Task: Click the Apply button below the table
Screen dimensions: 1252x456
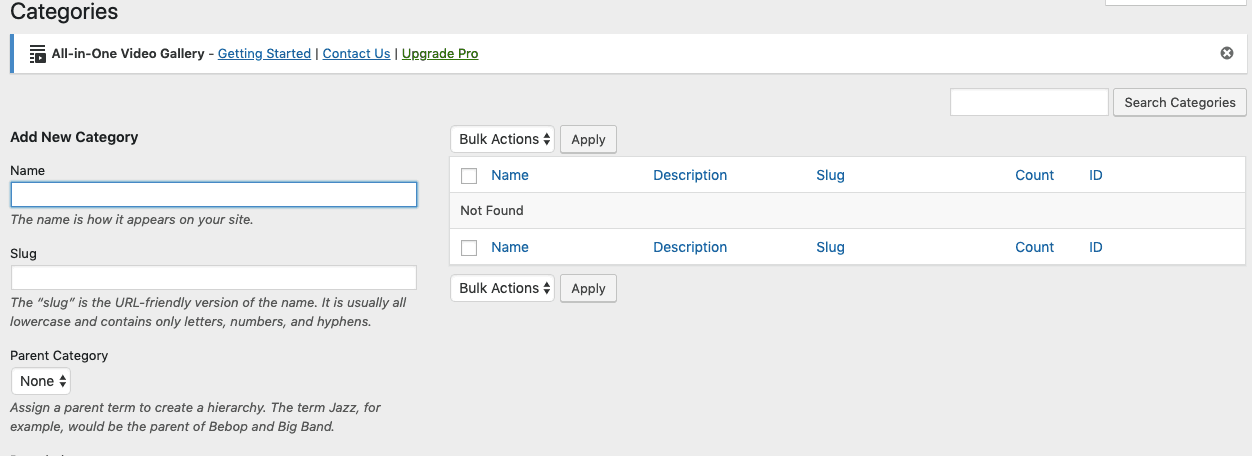Action: coord(588,288)
